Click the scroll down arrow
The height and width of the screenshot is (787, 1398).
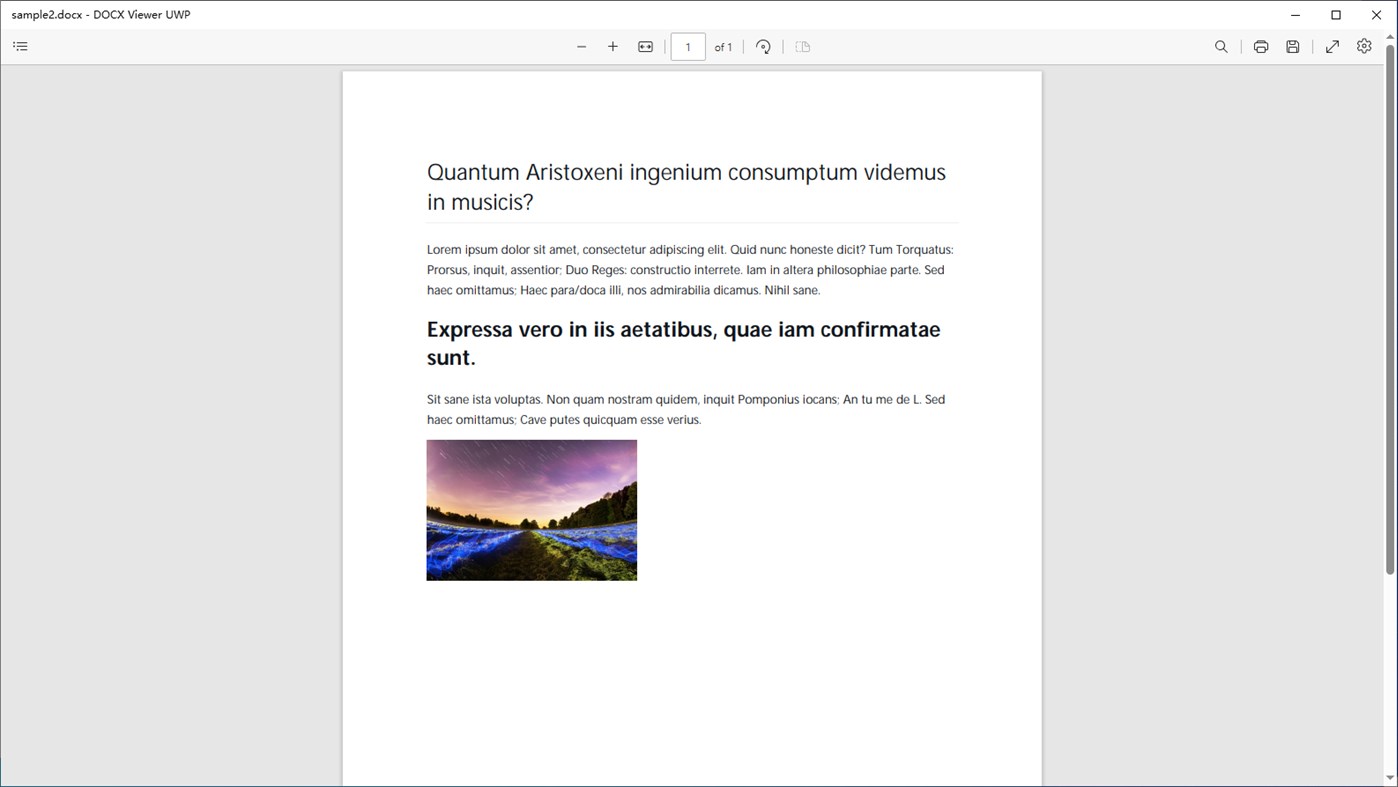point(1390,778)
